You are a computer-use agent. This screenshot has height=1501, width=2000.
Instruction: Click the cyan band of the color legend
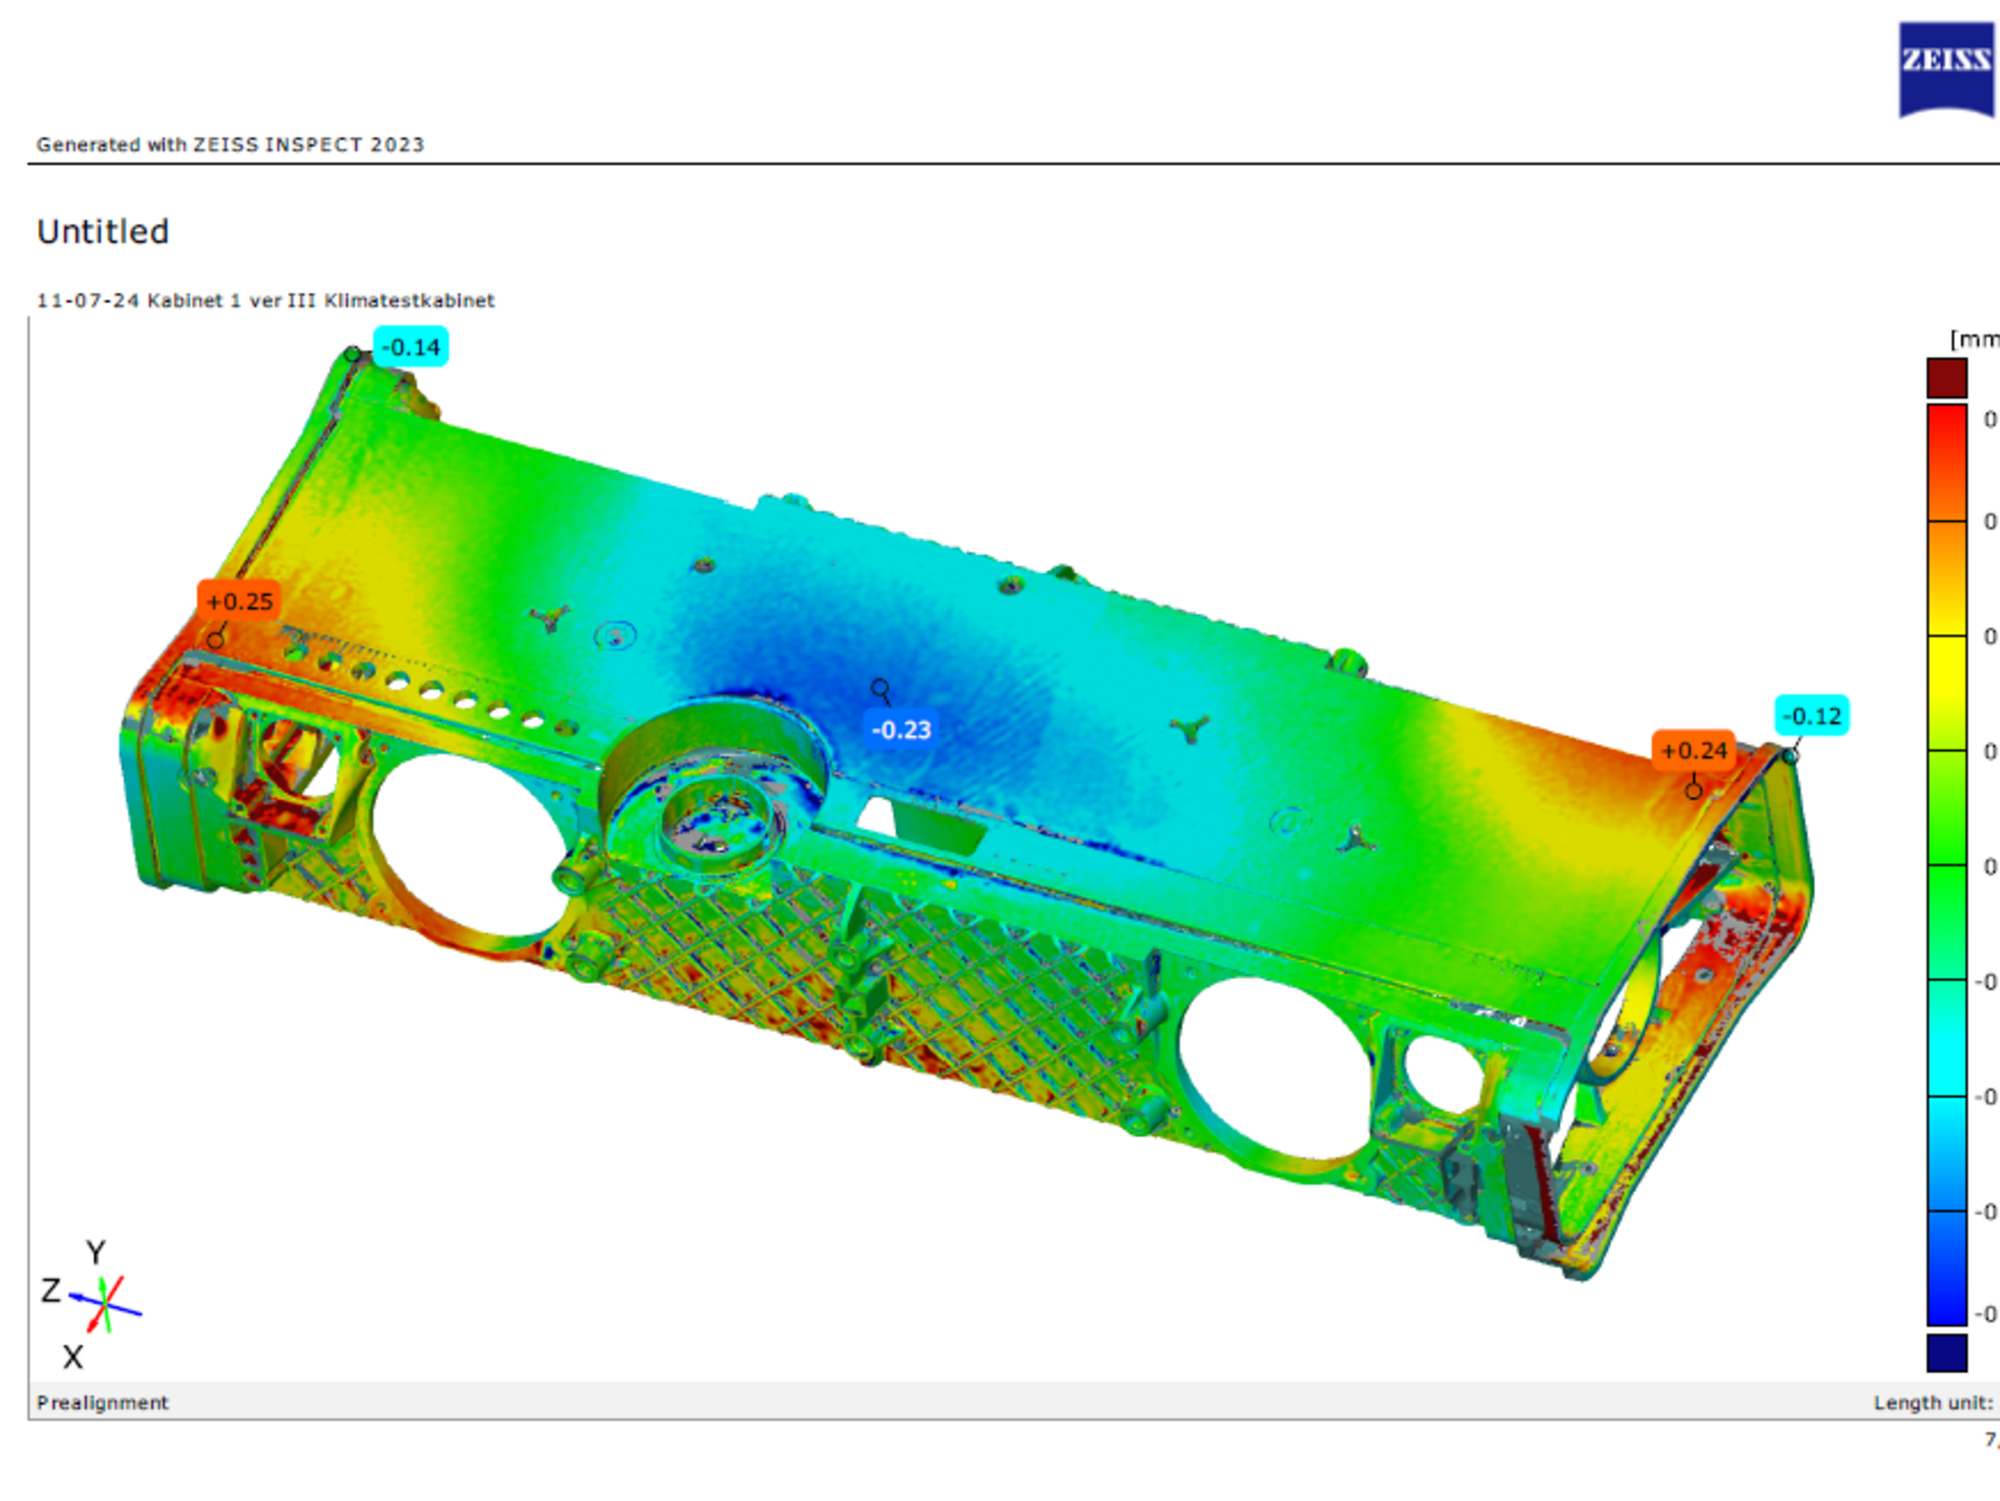(1947, 1038)
